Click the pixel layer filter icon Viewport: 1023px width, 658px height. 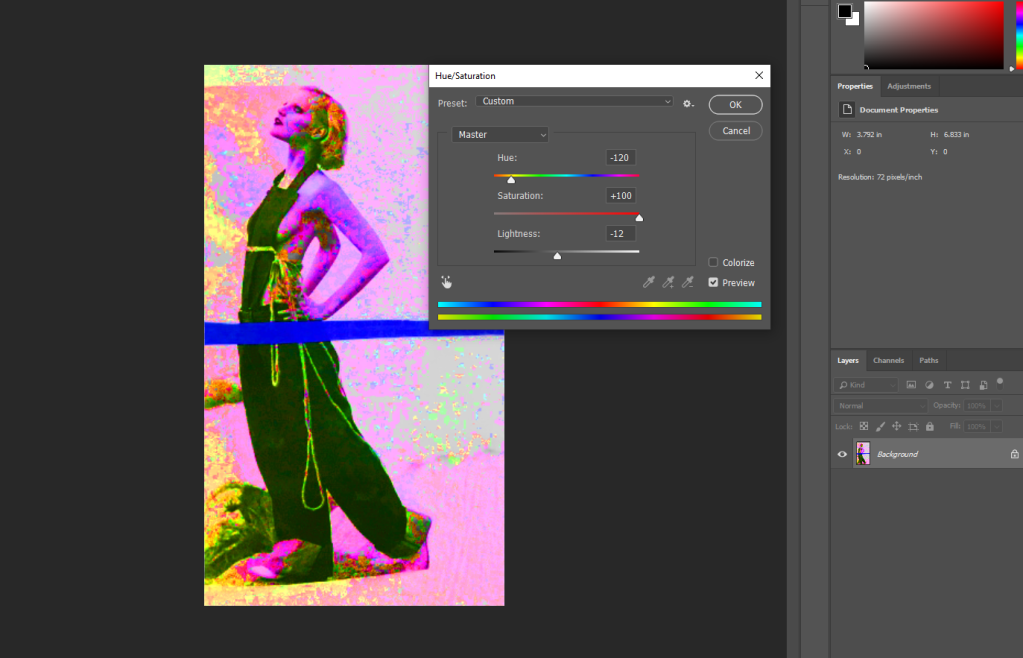tap(911, 385)
